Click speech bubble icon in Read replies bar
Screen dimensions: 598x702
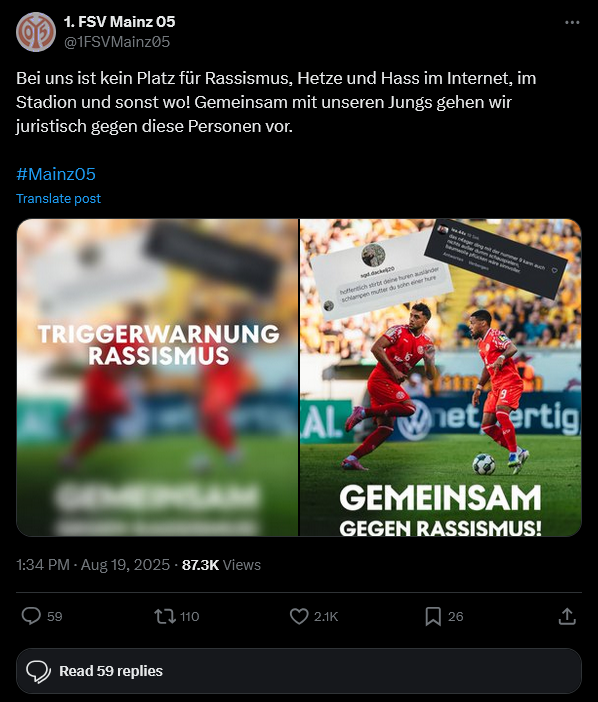pos(38,671)
